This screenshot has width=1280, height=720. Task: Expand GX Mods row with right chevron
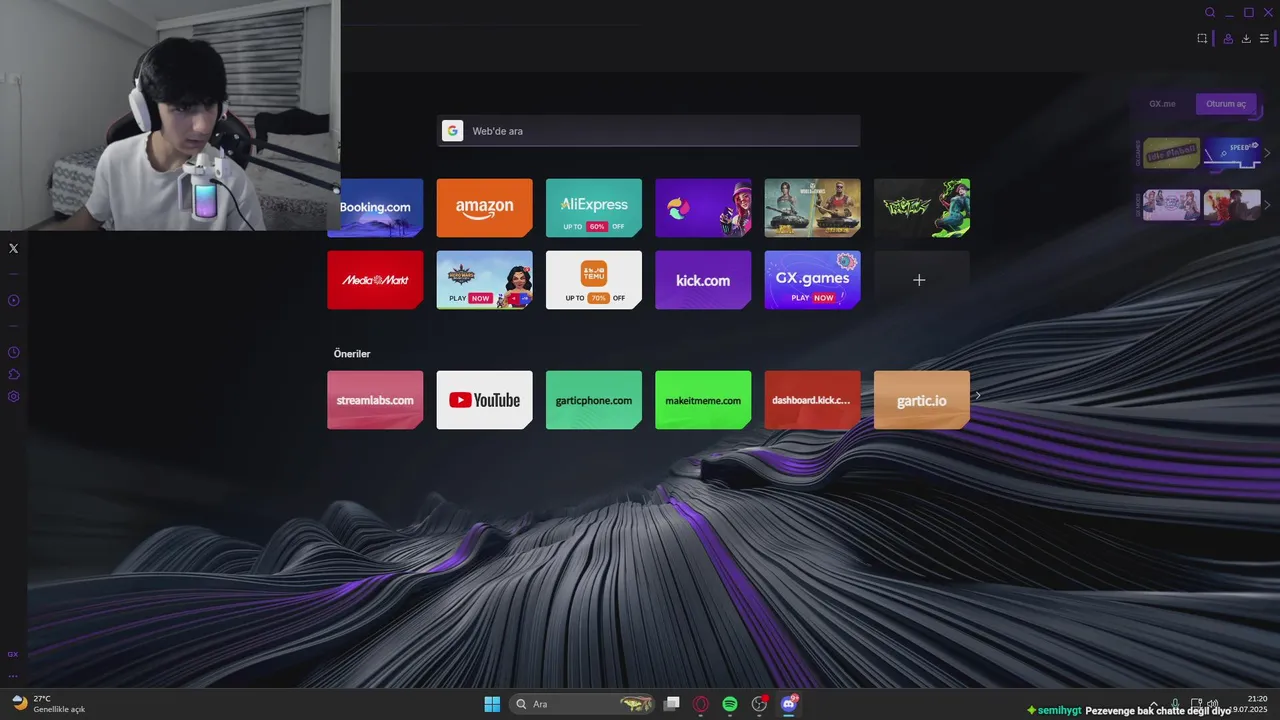(1268, 205)
